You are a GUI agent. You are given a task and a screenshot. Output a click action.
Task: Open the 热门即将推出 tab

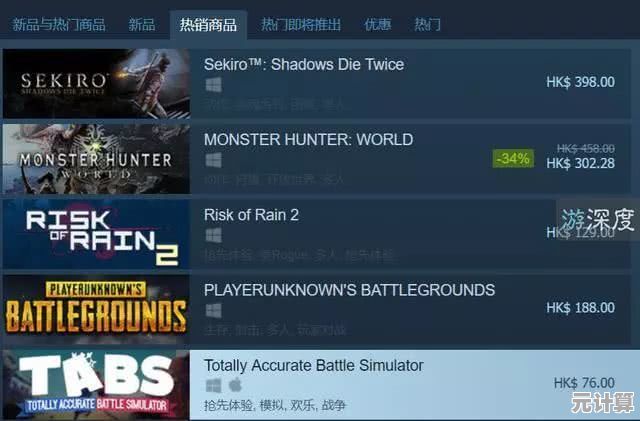(x=301, y=25)
